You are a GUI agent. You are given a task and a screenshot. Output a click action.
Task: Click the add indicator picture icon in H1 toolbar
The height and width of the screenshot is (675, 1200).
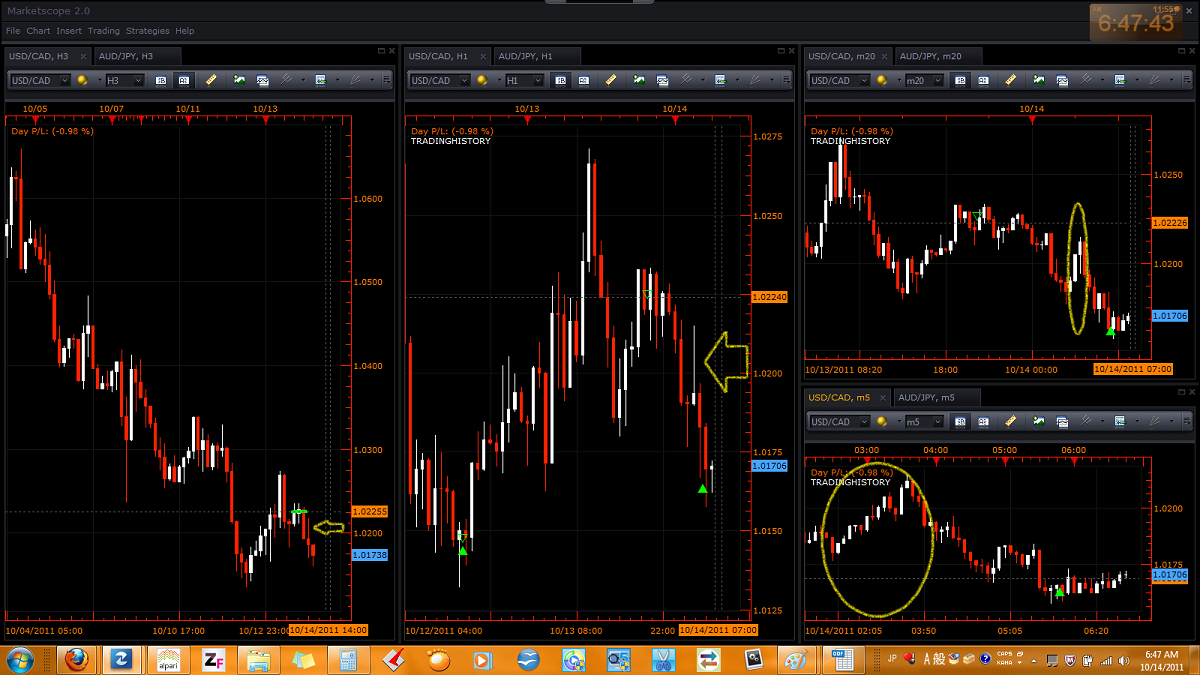640,80
